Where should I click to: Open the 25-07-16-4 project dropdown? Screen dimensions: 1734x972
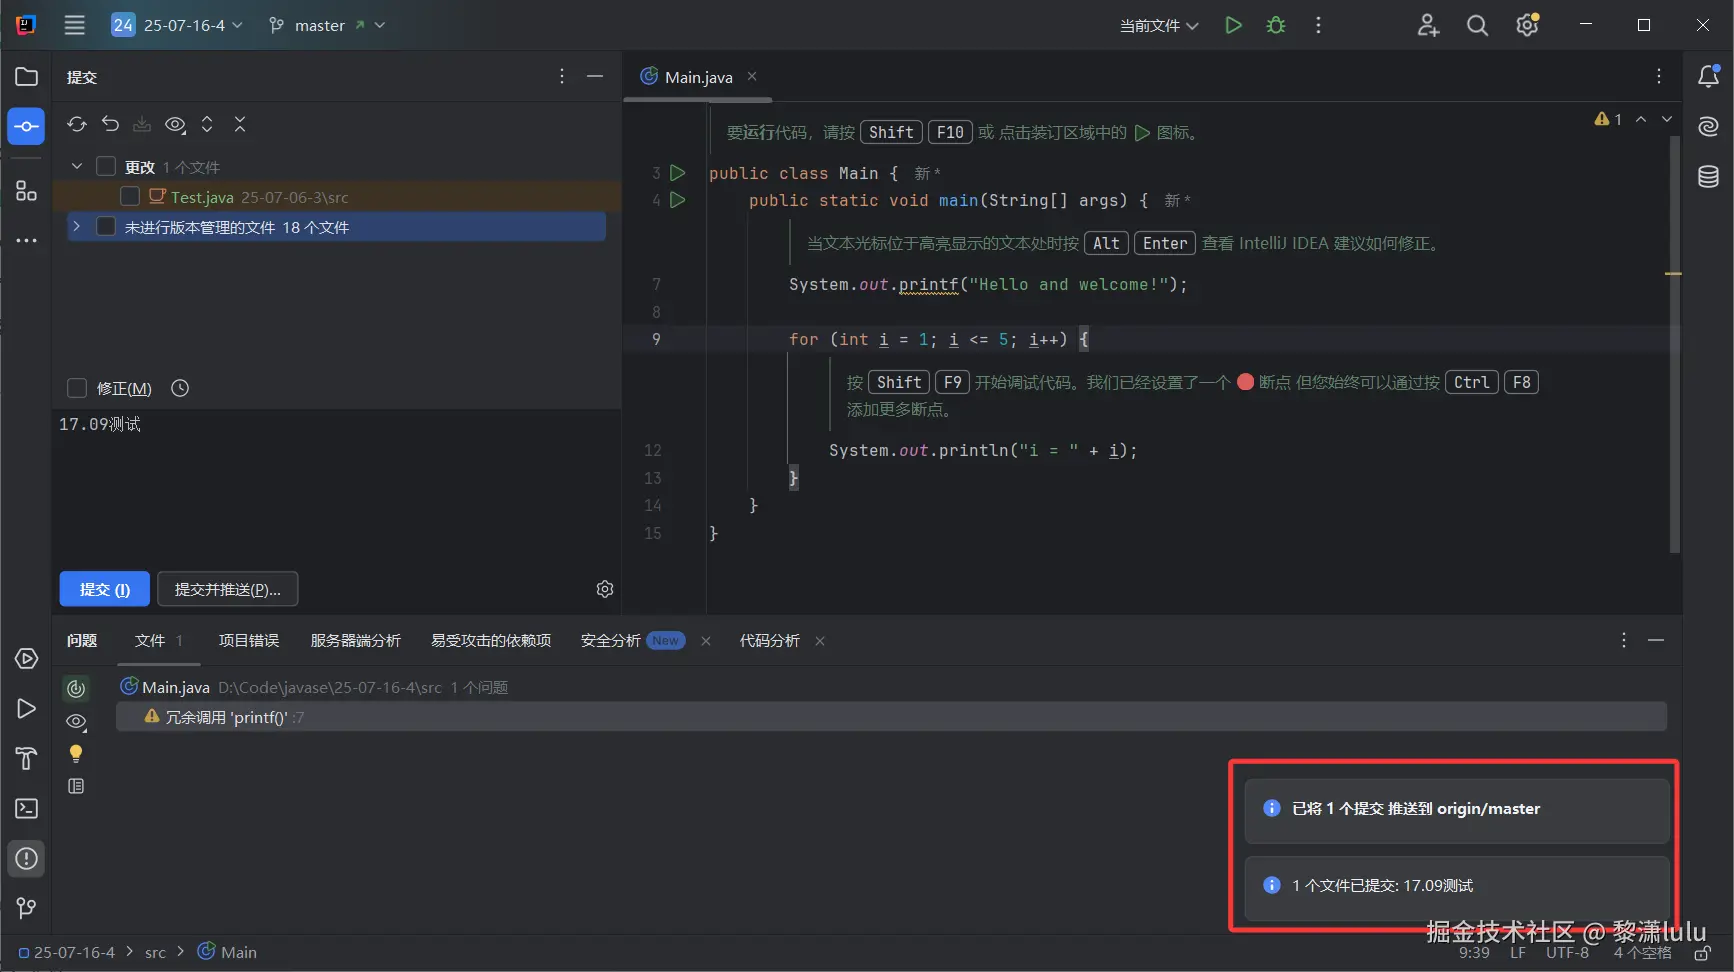(177, 25)
